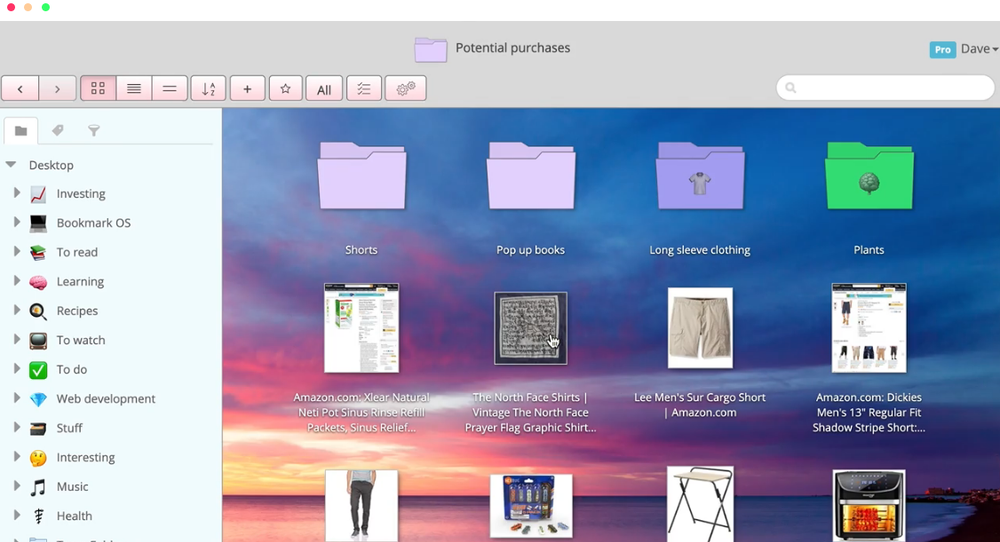Collapse the Desktop tree node

point(11,165)
